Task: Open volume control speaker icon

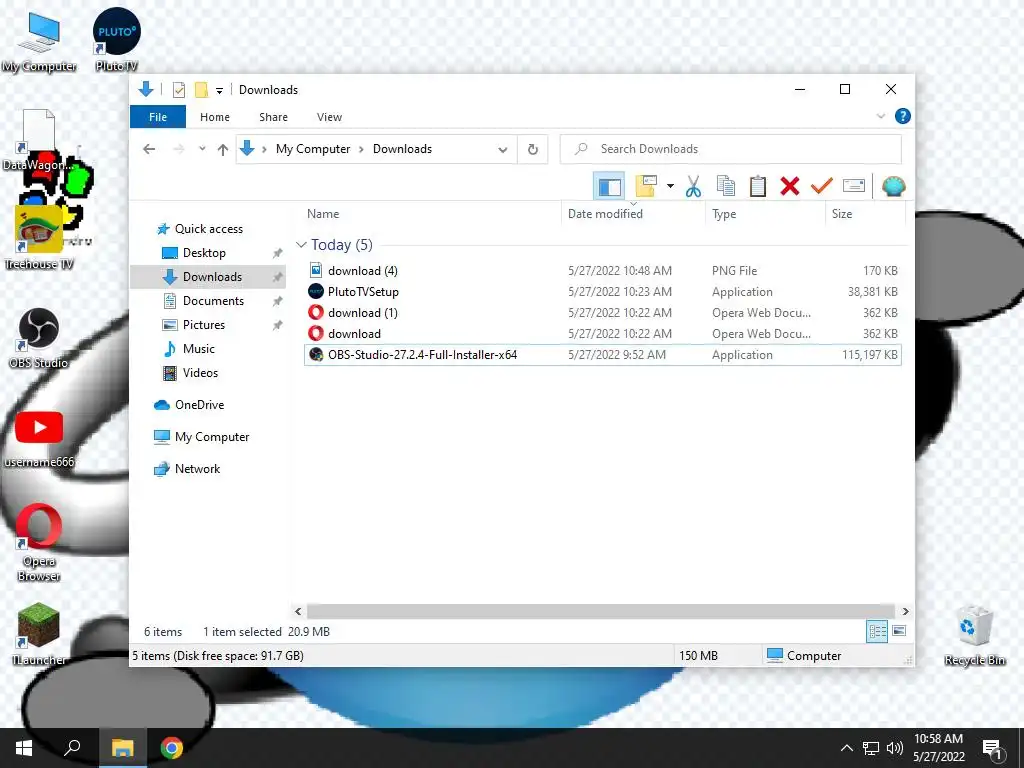Action: (895, 748)
